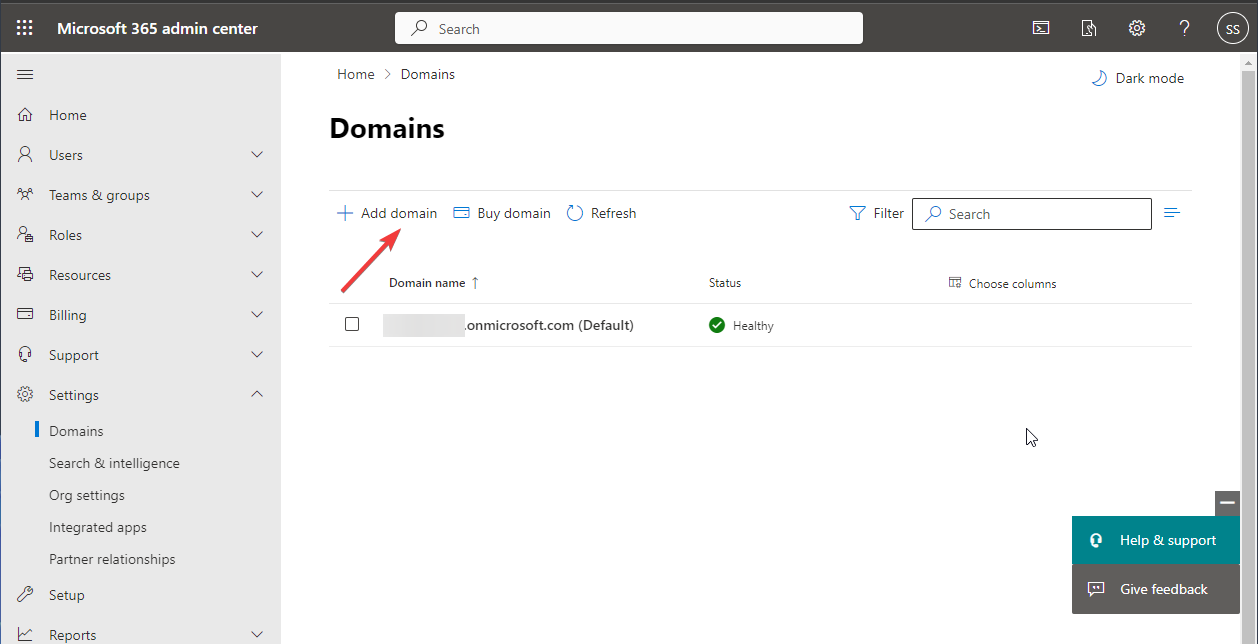Expand the Support chevron

(257, 355)
